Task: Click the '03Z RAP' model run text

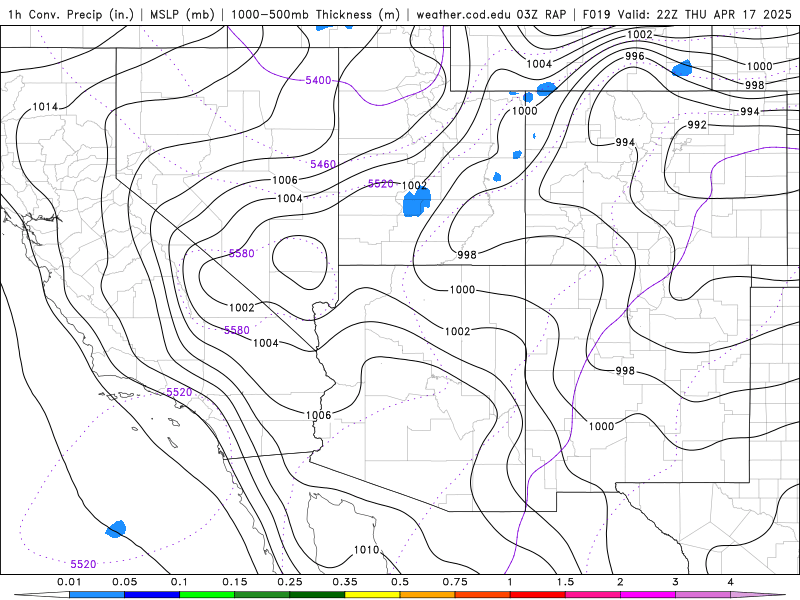Action: pyautogui.click(x=541, y=14)
